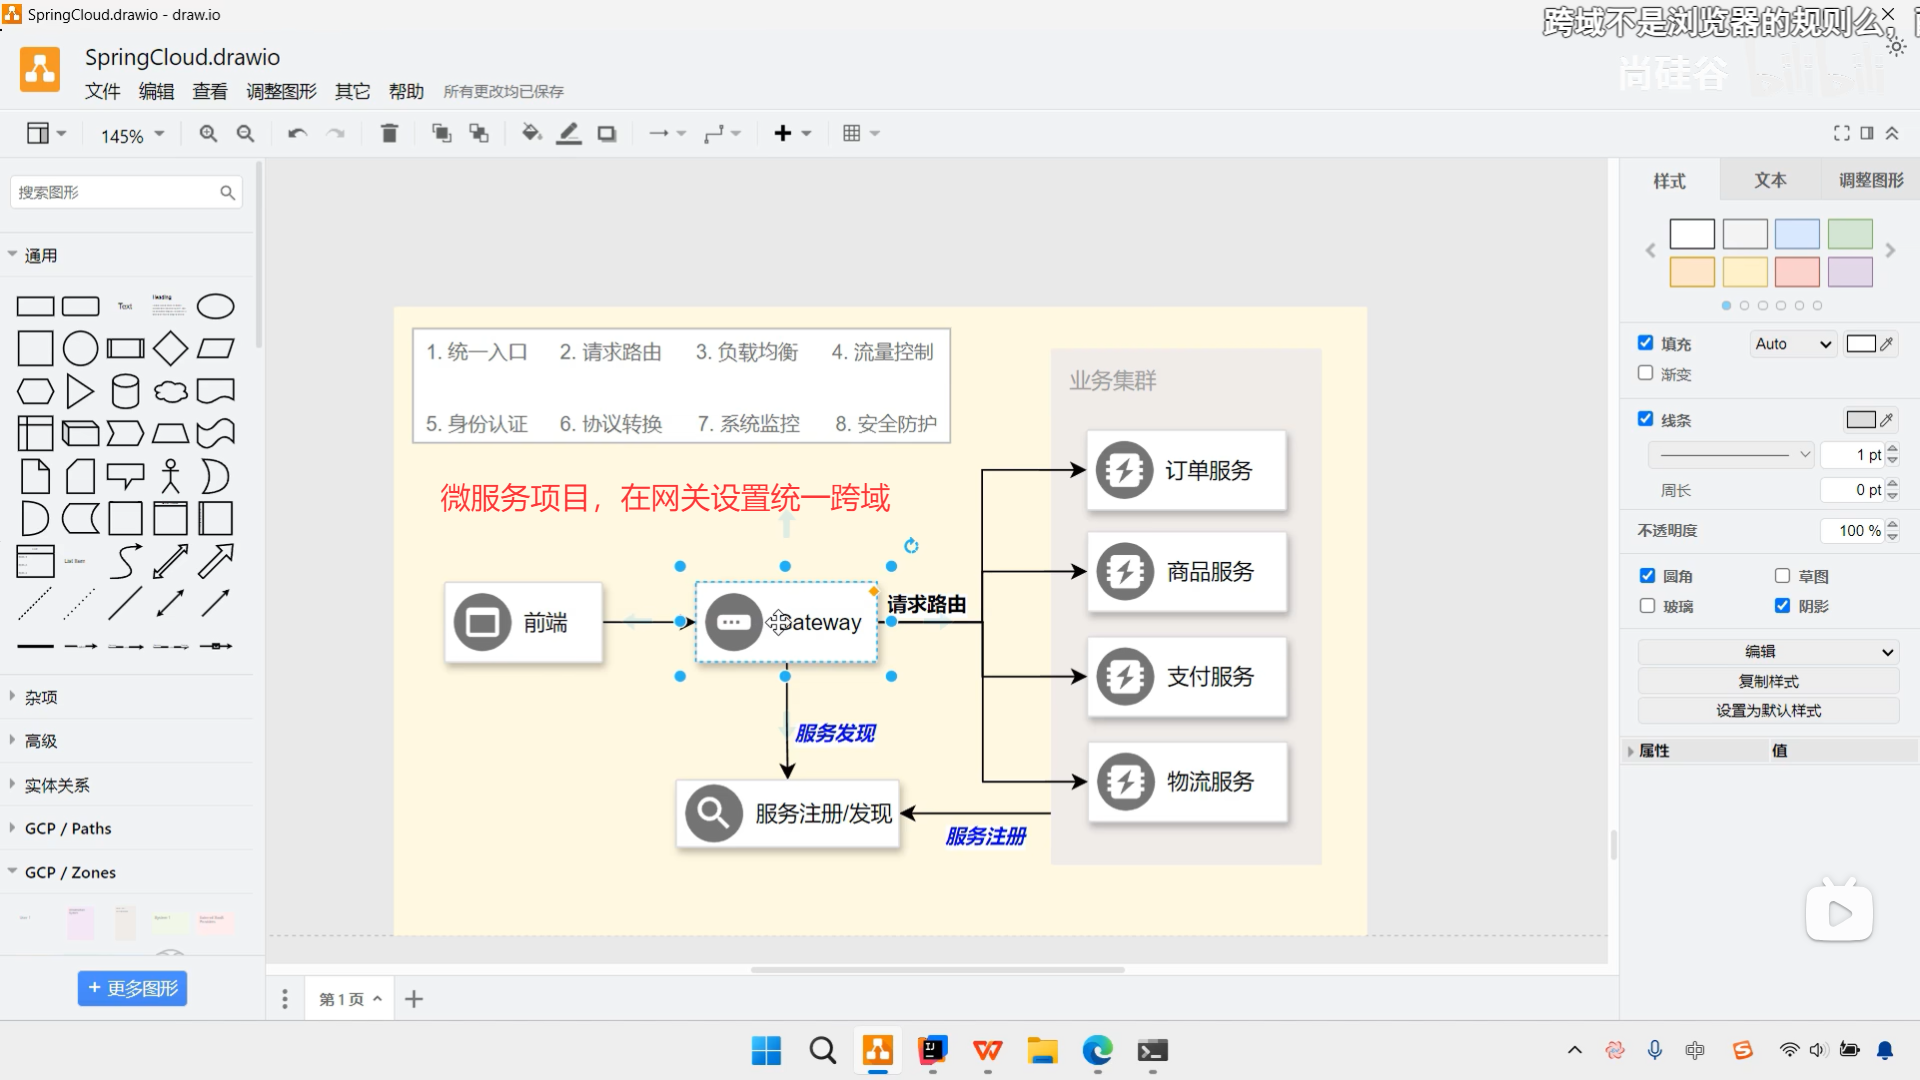This screenshot has width=1920, height=1080.
Task: Click the line color pencil icon
Action: 569,133
